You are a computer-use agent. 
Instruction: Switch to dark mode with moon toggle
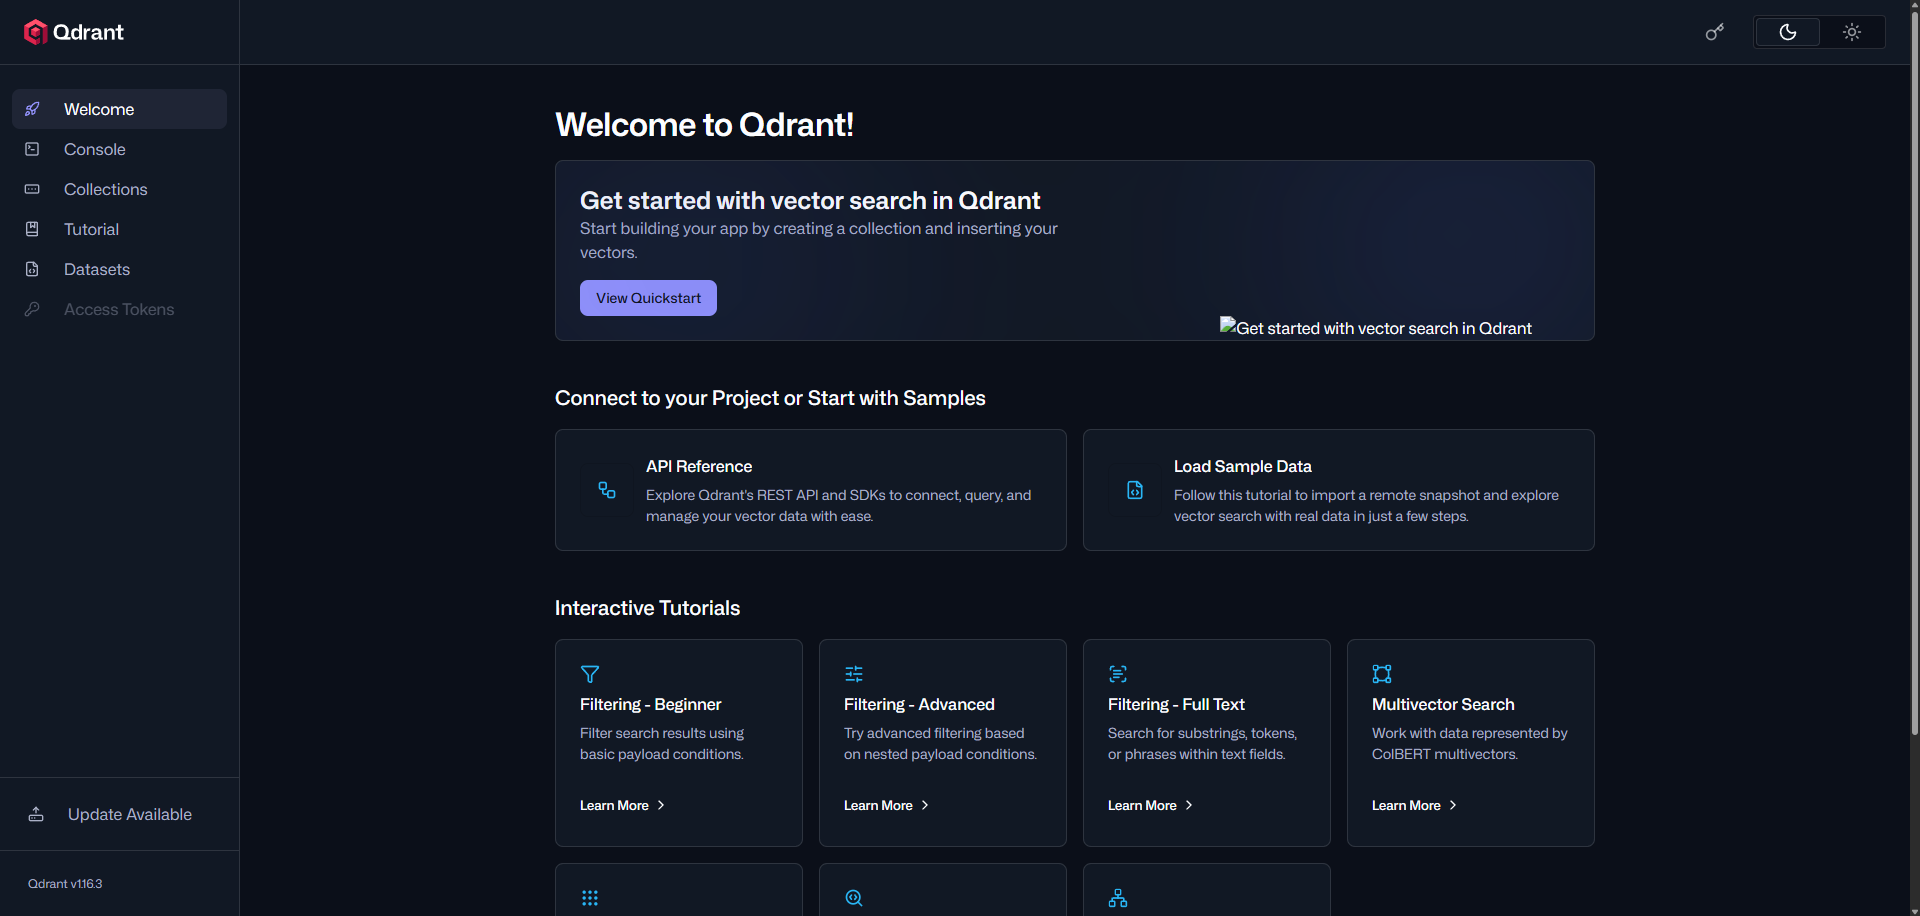tap(1788, 32)
